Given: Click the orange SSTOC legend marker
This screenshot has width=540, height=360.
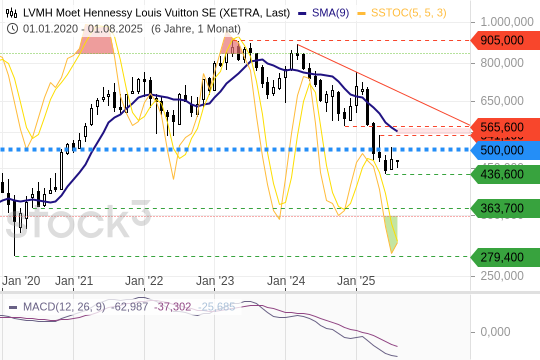Looking at the screenshot, I should [361, 13].
